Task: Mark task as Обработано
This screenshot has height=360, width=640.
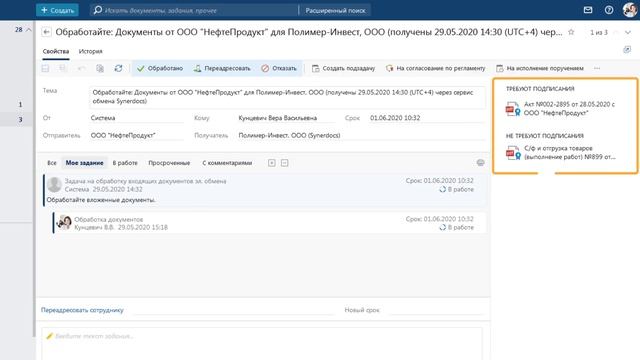Action: (160, 68)
